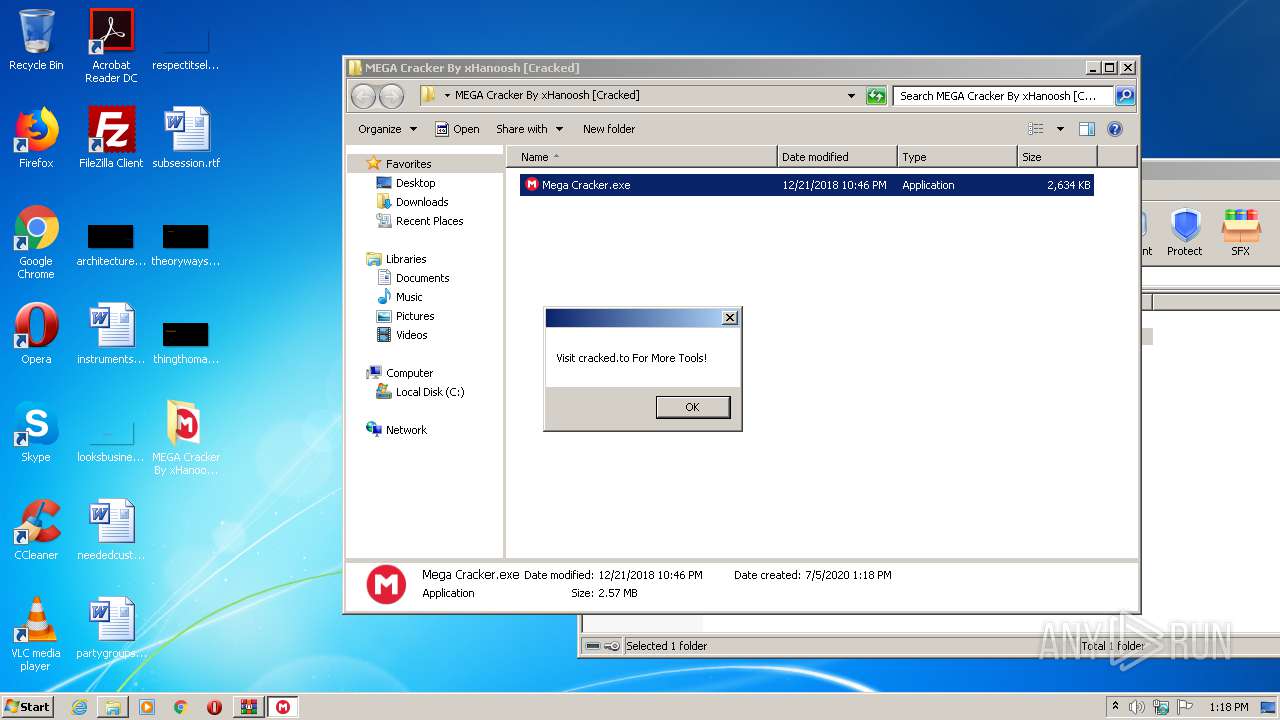The height and width of the screenshot is (720, 1280).
Task: Toggle the preview pane icon
Action: tap(1087, 129)
